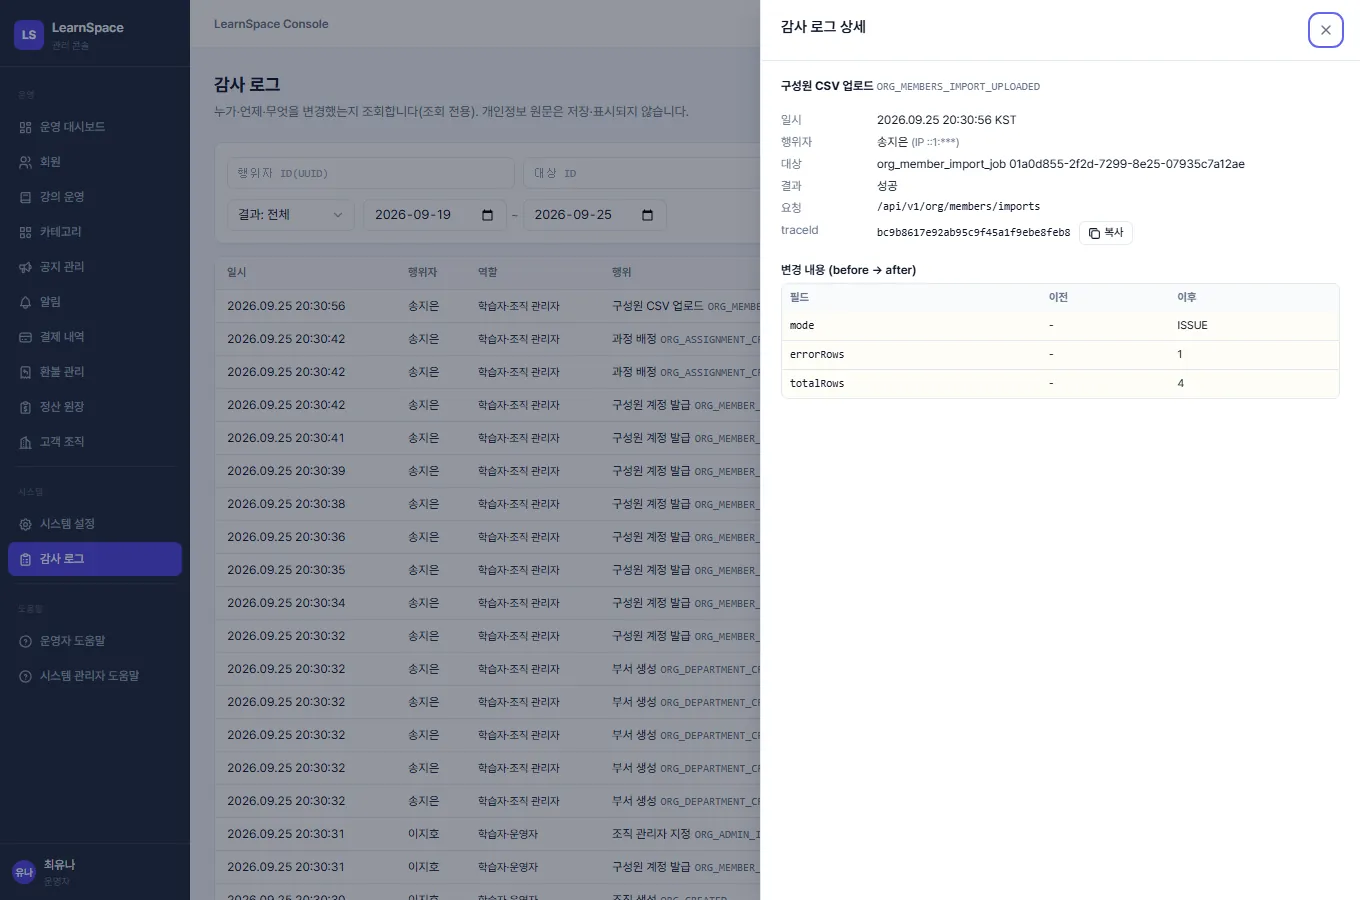Click the 알림 bell icon
The height and width of the screenshot is (900, 1360).
25,302
